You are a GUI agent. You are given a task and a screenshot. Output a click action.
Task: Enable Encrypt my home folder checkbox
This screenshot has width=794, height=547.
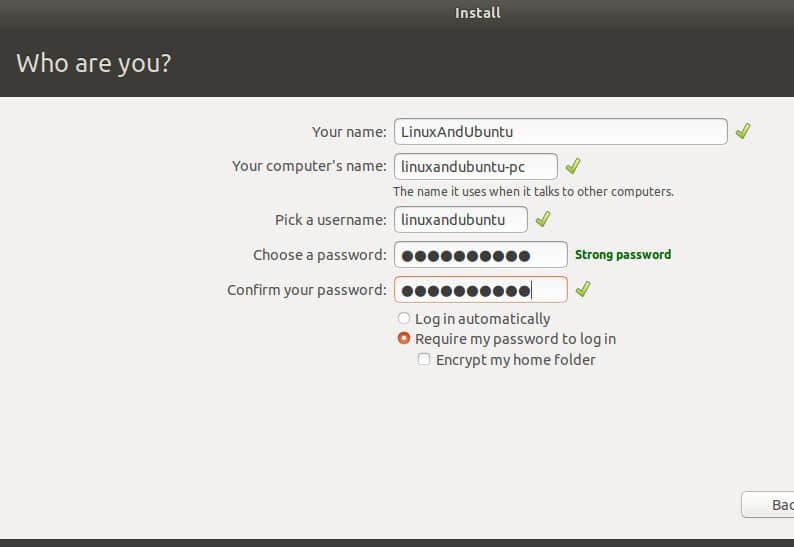[425, 360]
